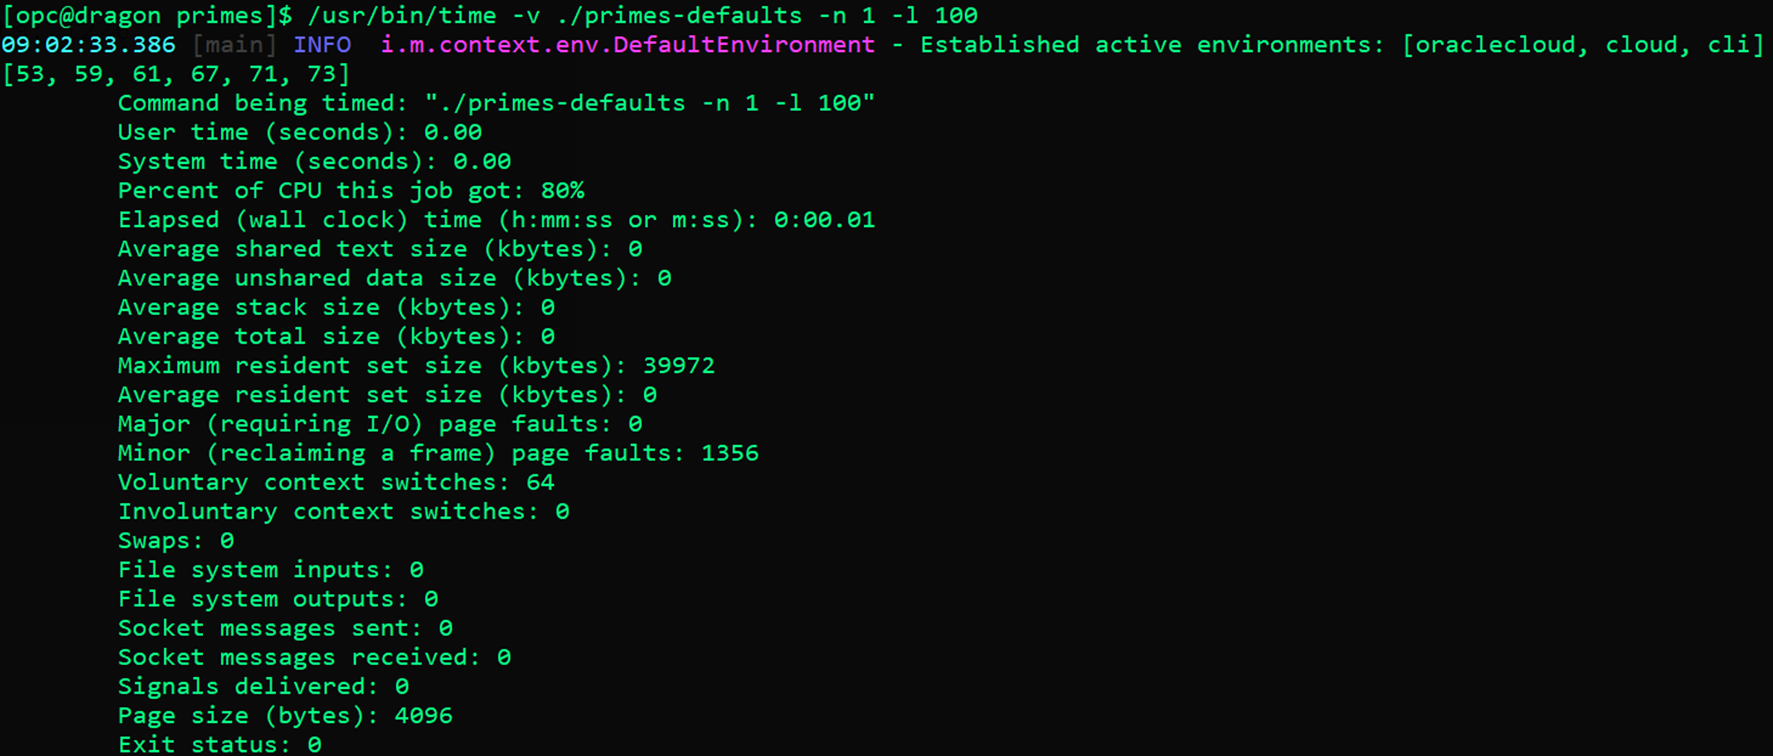Click the 'Command being timed' line
Viewport: 1773px width, 756px height.
[x=496, y=103]
